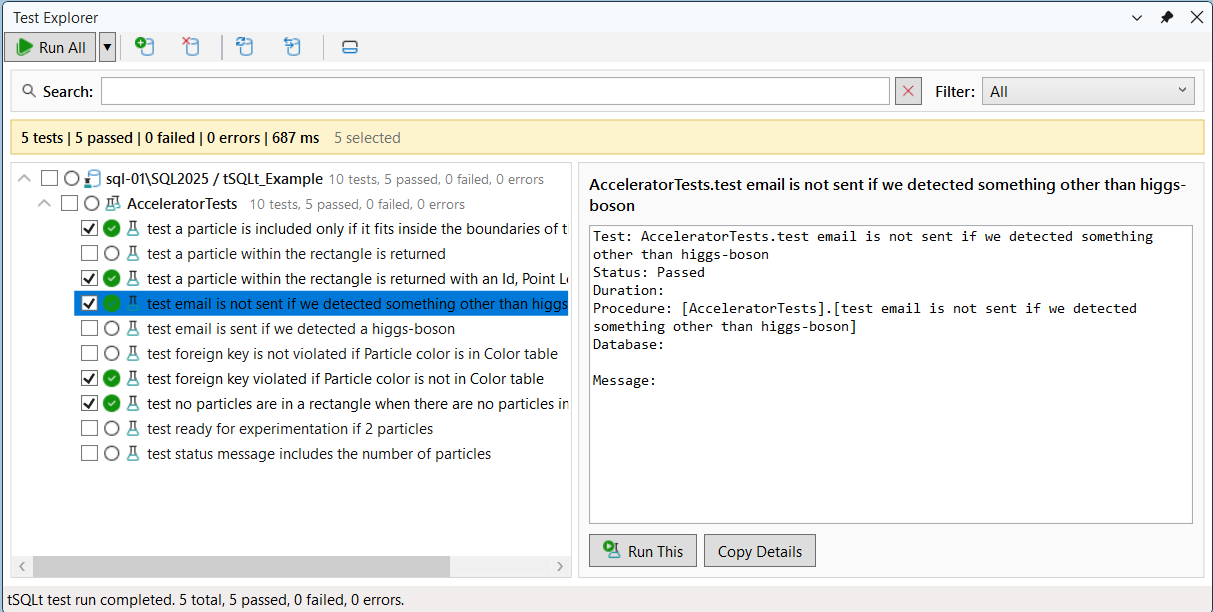Viewport: 1213px width, 612px height.
Task: Click not-run circle of 'ready for experimentation' test
Action: [111, 429]
